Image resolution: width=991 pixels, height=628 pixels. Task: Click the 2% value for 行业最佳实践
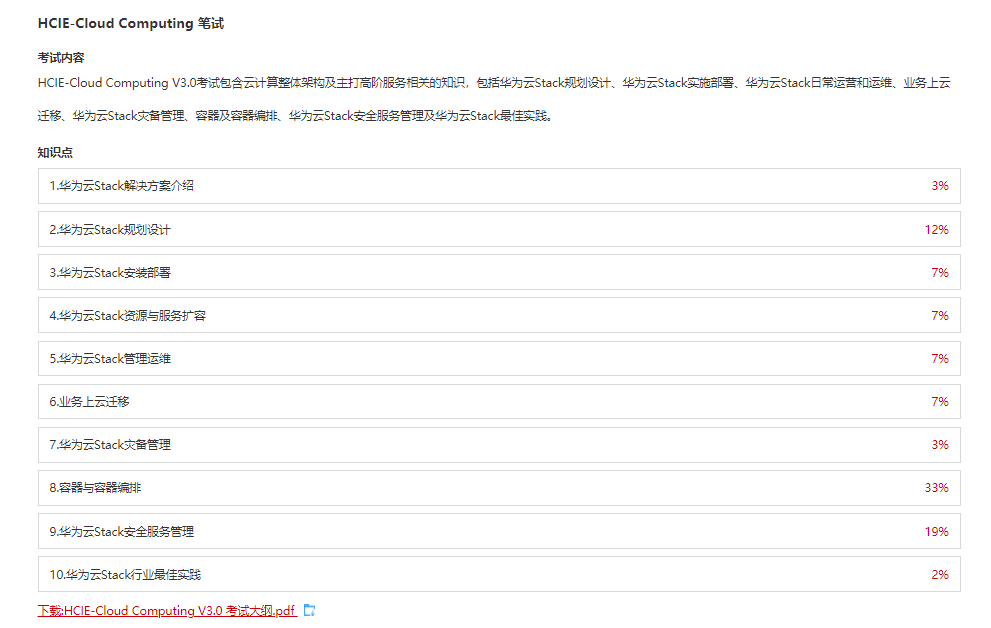pos(940,575)
